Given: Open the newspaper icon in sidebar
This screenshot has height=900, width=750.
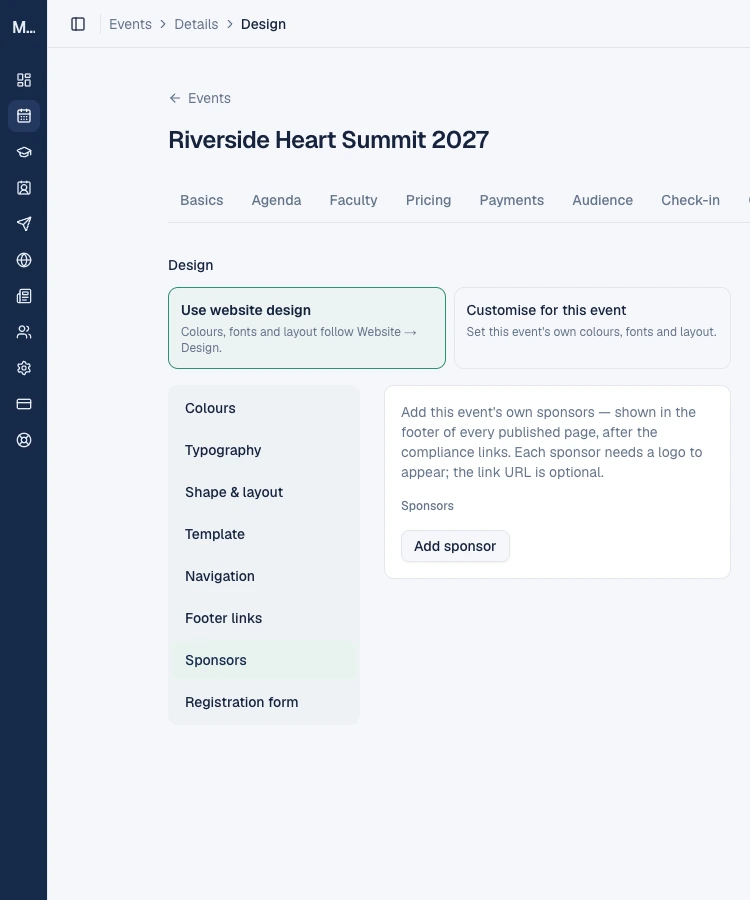Looking at the screenshot, I should click(x=24, y=296).
